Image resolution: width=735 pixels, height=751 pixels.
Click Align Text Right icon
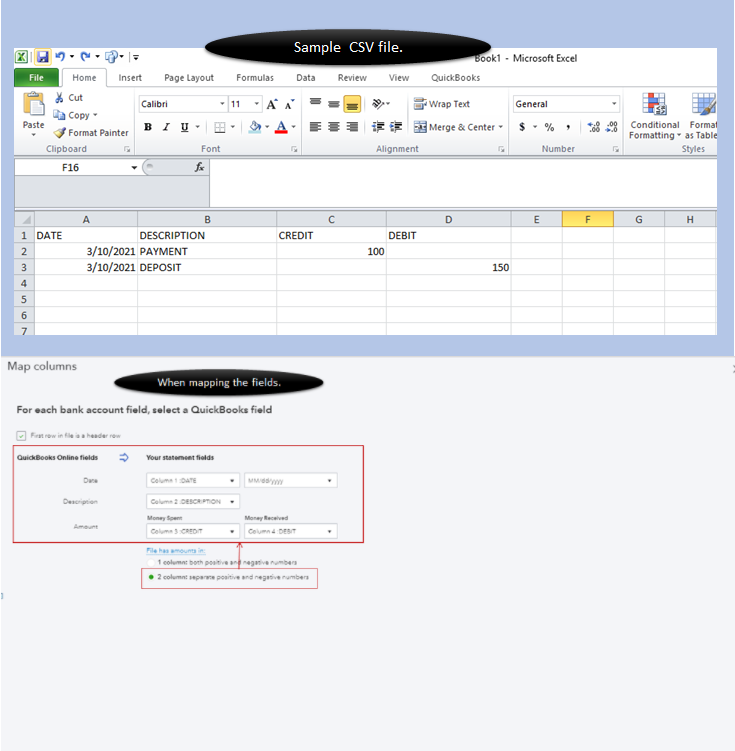click(x=352, y=126)
